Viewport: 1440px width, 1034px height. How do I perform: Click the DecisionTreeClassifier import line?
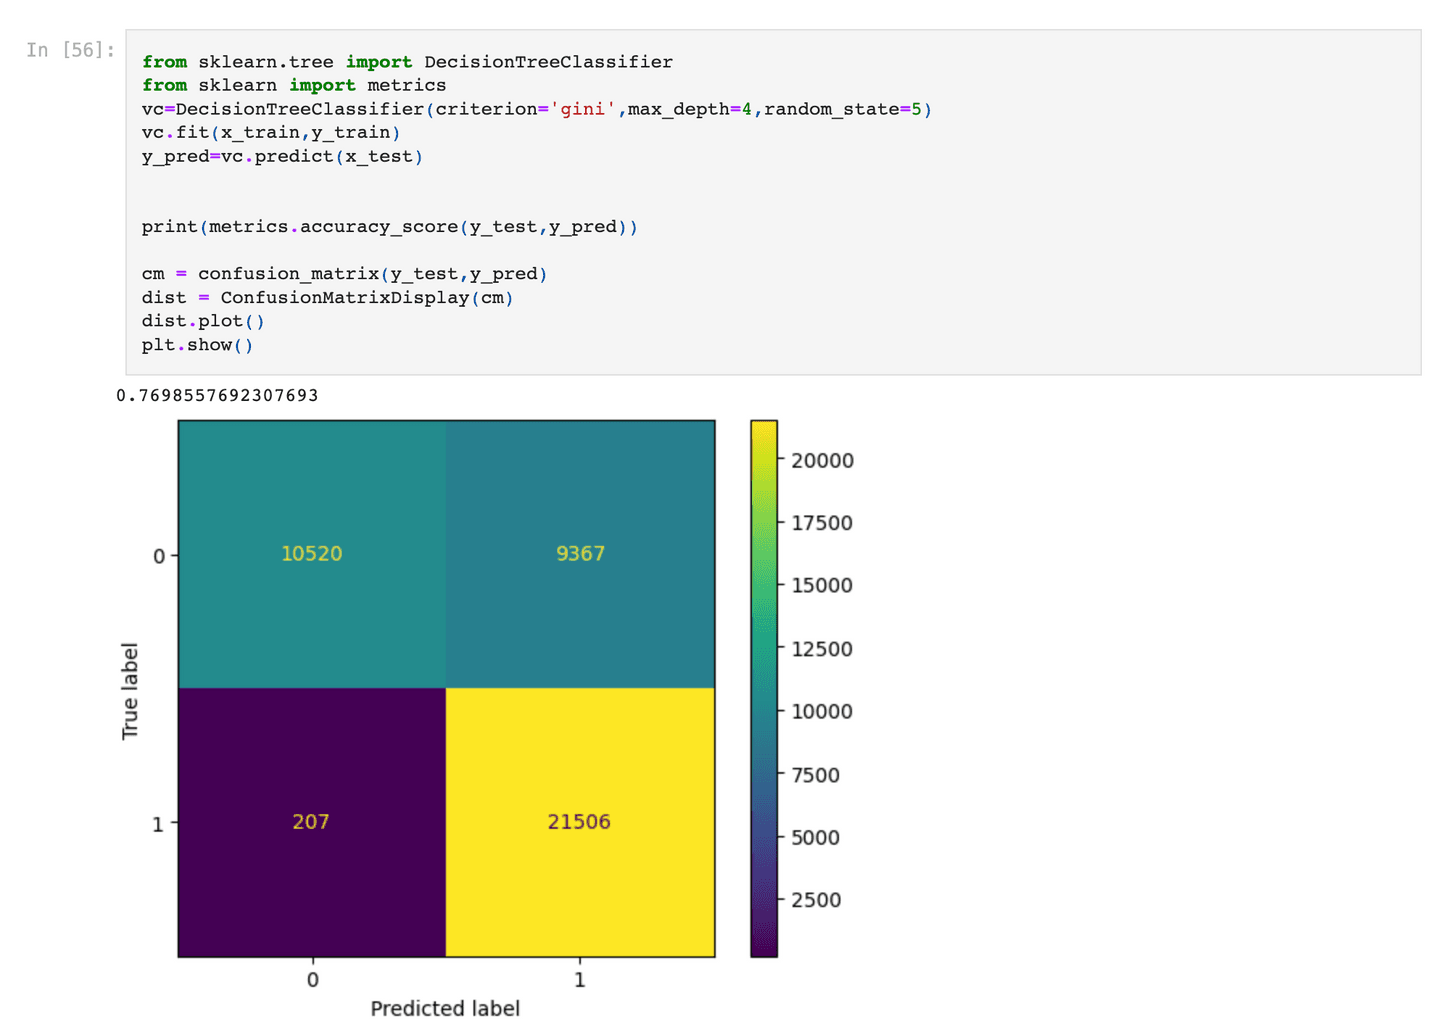coord(407,62)
